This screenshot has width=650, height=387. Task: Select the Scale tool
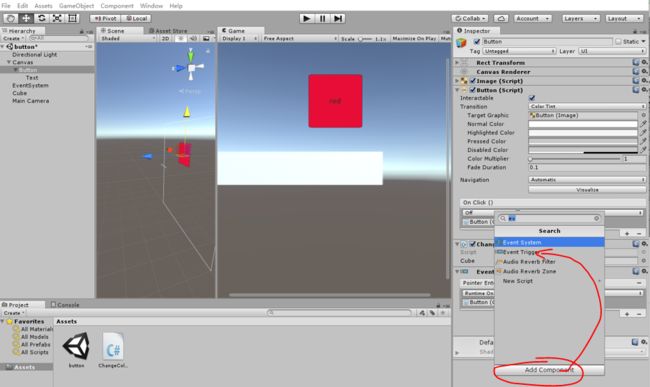click(57, 18)
